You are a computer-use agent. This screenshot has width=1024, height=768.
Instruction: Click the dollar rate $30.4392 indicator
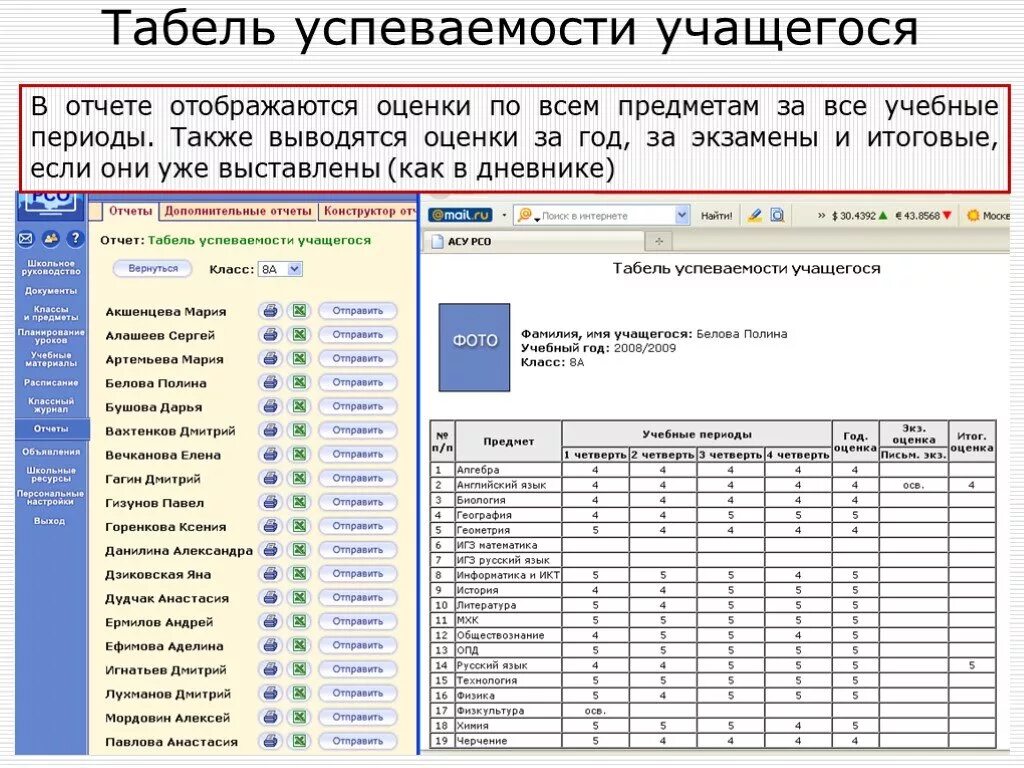coord(859,216)
